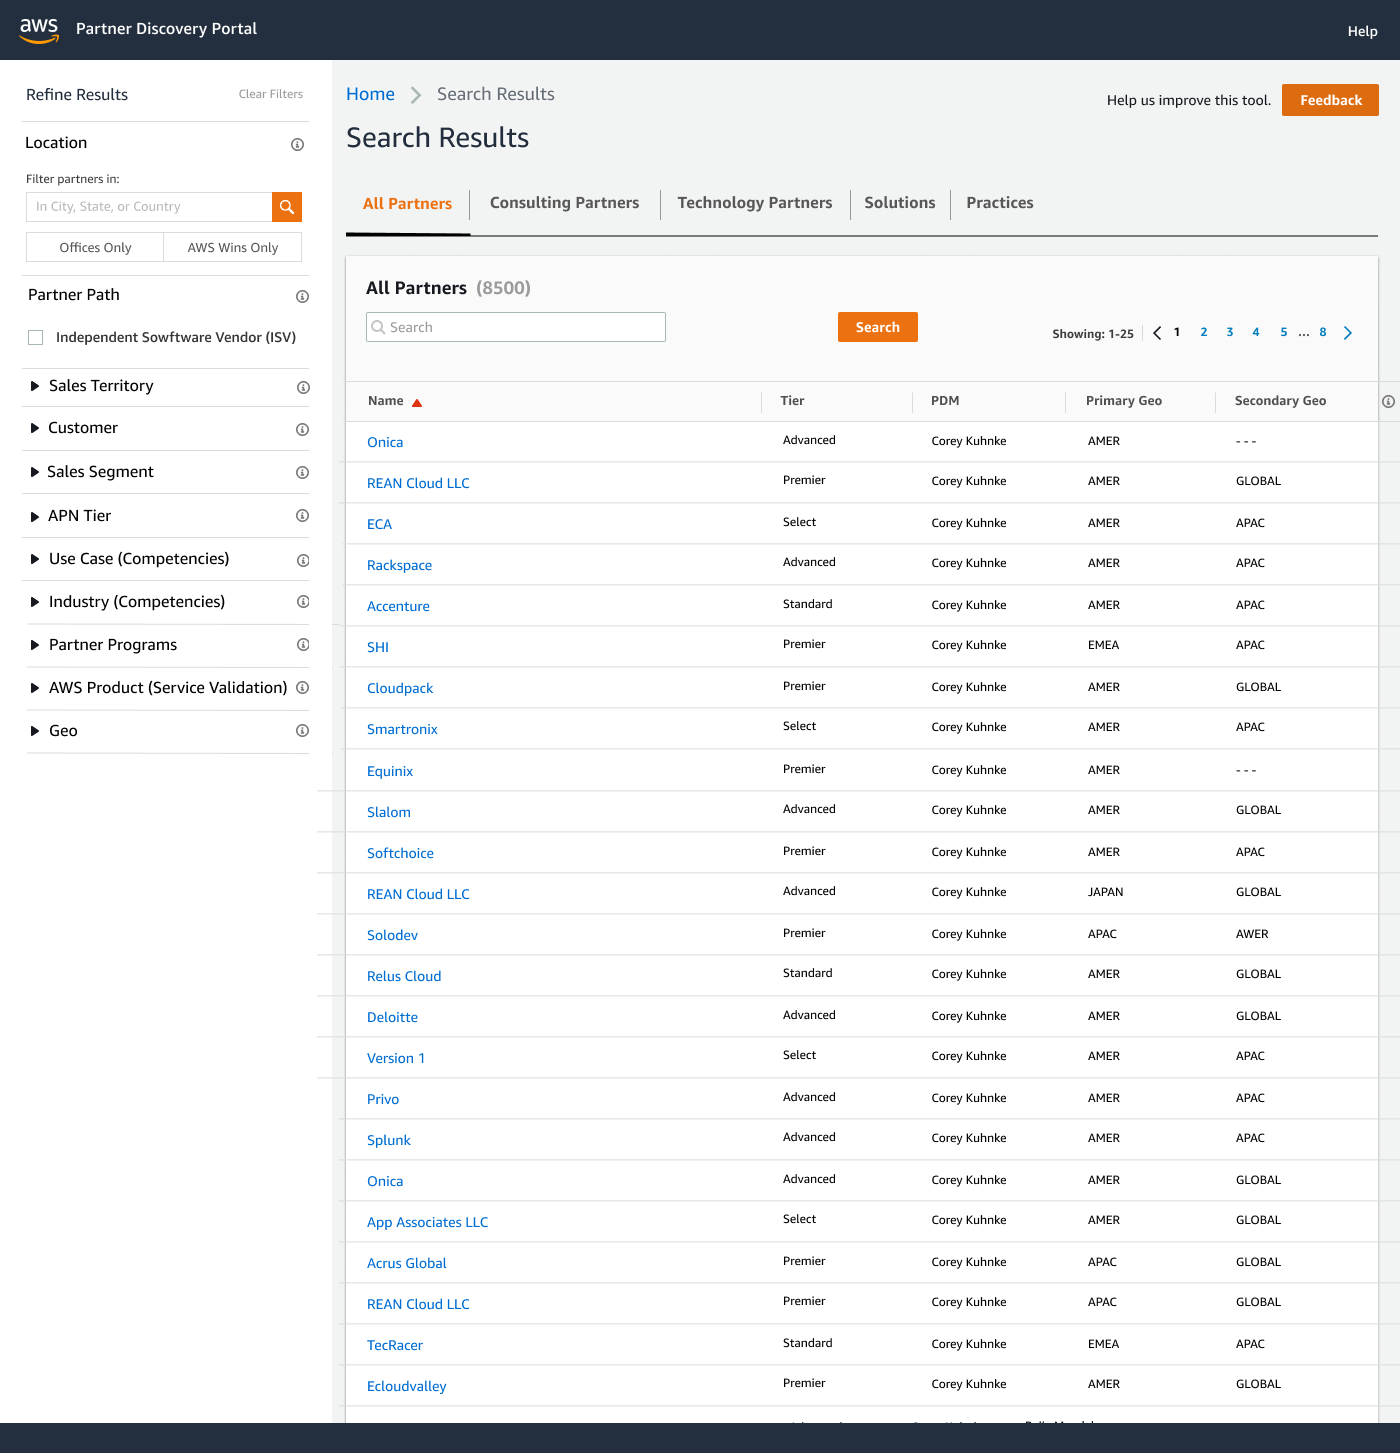
Task: Switch to Consulting Partners tab
Action: pos(564,203)
